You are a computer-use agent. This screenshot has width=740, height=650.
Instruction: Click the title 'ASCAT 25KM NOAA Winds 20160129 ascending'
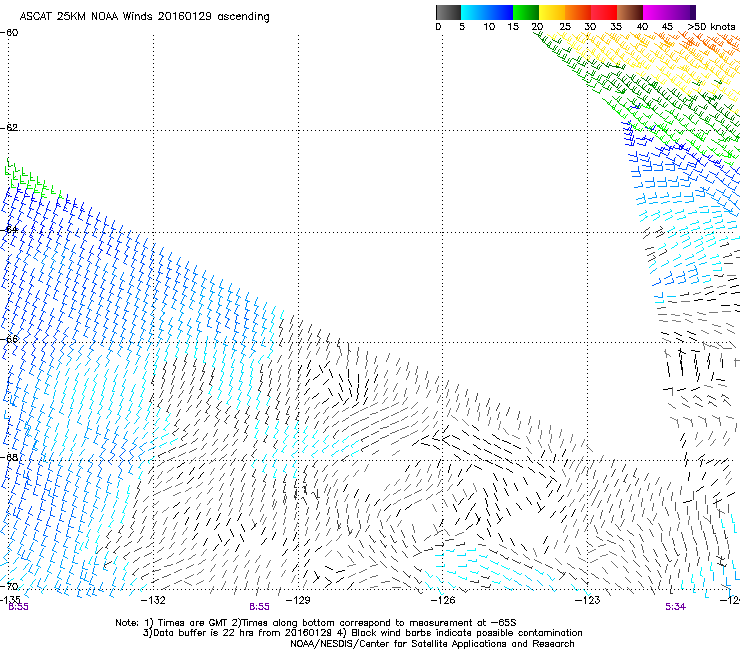144,17
